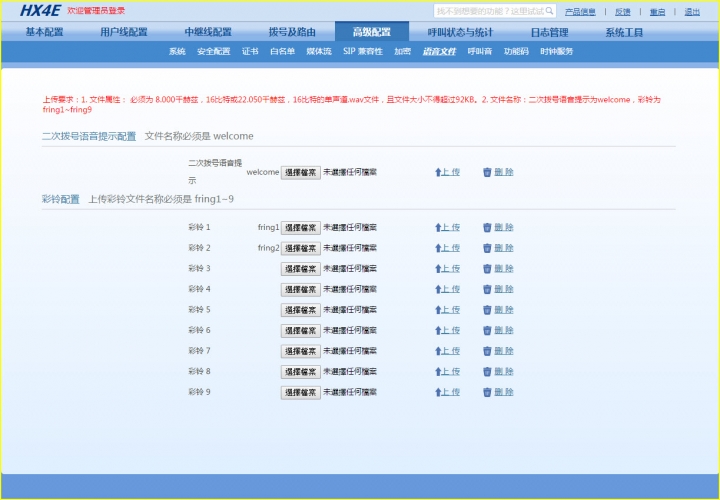Choose file for the welcome prompt
This screenshot has height=500, width=720.
click(x=301, y=173)
